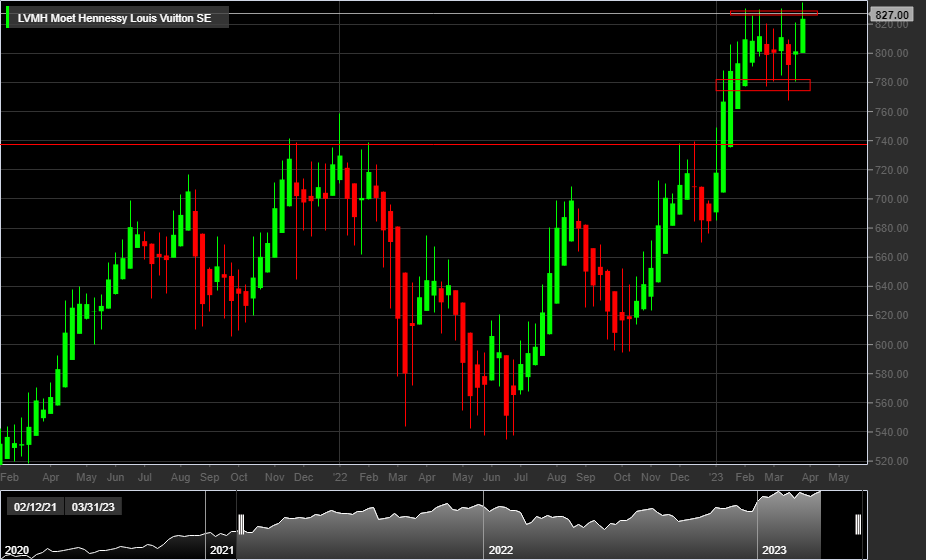Click the 560.00 price axis label
This screenshot has height=560, width=926.
click(x=892, y=403)
